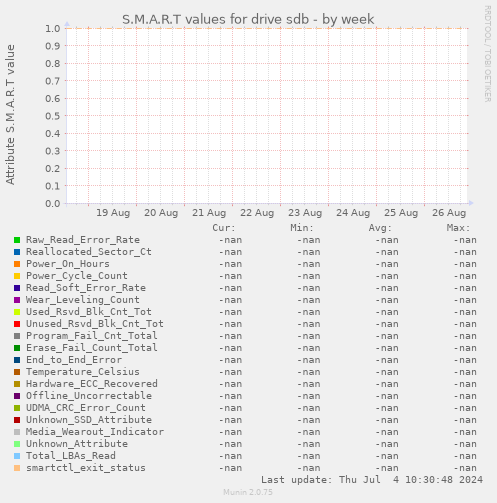Select the Offline_Uncorrectable legend label
The image size is (497, 503).
[x=89, y=396]
